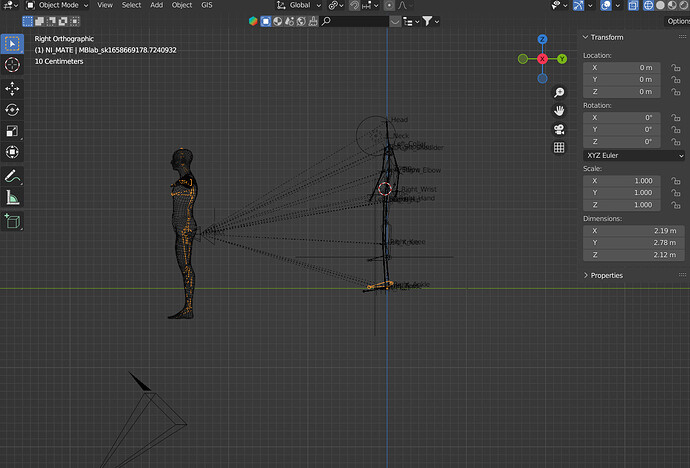This screenshot has height=468, width=690.
Task: Set selection mode to extend
Action: (40, 21)
